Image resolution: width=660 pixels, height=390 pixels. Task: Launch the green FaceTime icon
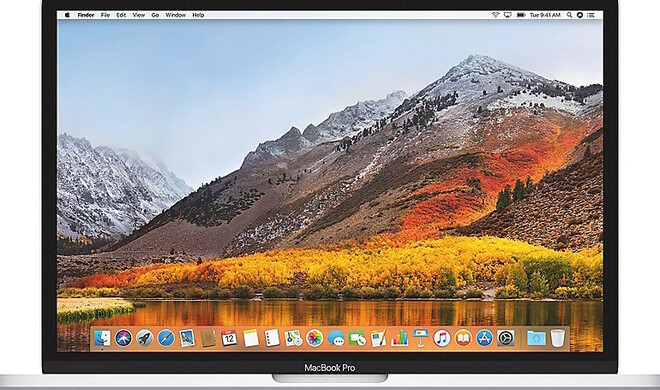(x=357, y=338)
